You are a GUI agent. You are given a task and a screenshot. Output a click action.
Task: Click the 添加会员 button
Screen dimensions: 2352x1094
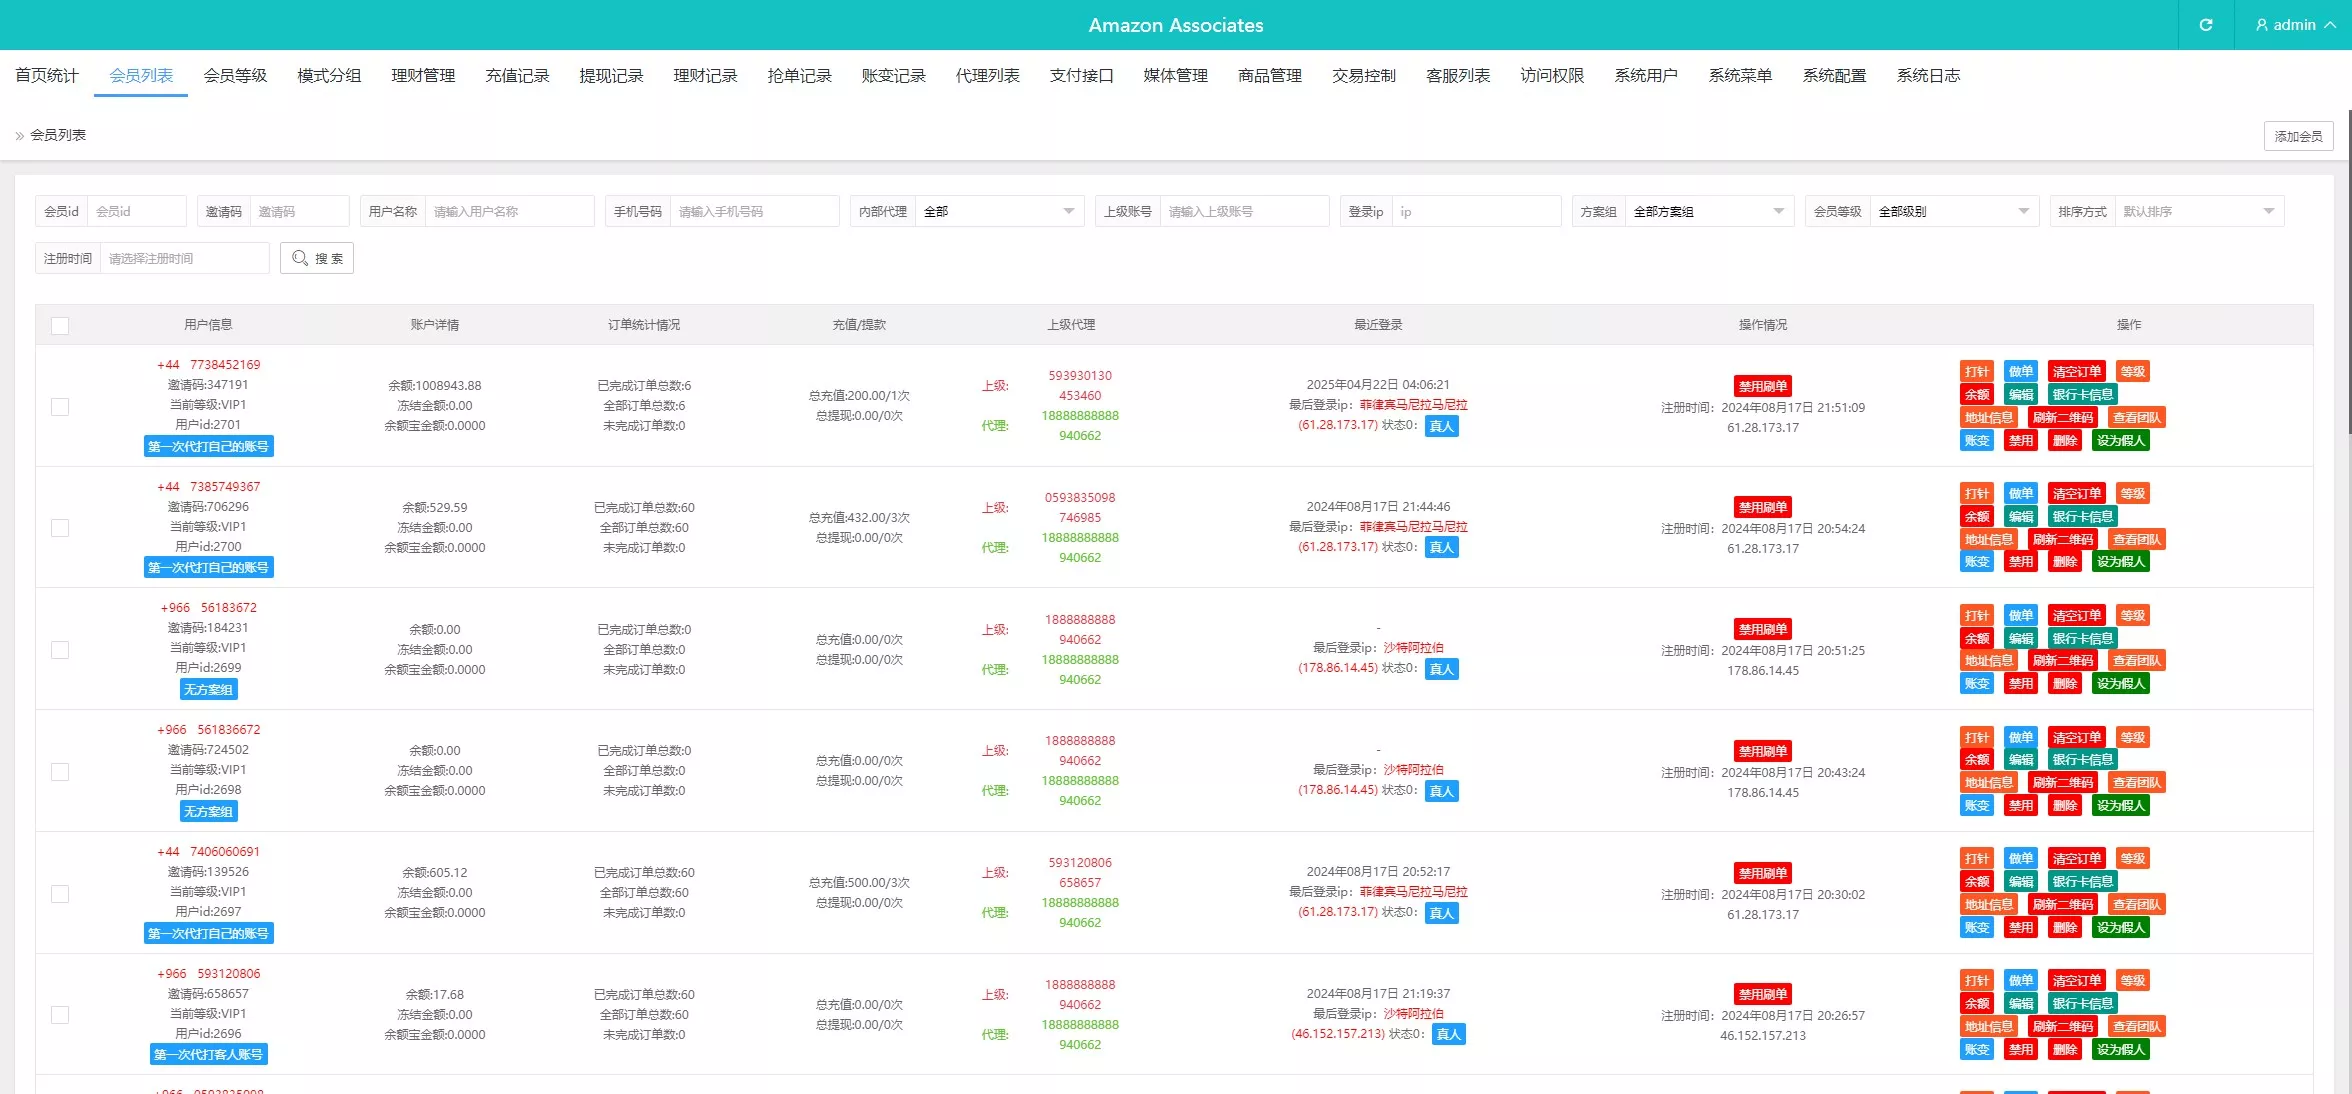coord(2297,136)
